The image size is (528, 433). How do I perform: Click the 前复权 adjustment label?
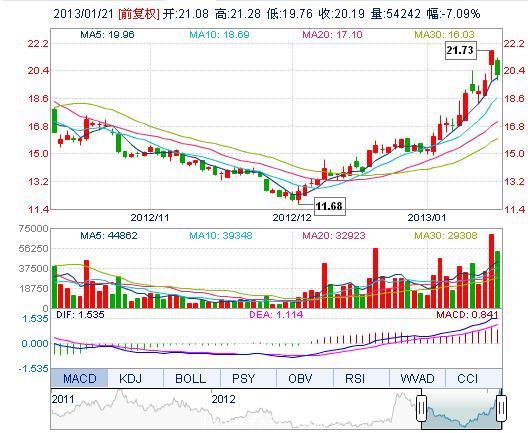click(139, 14)
